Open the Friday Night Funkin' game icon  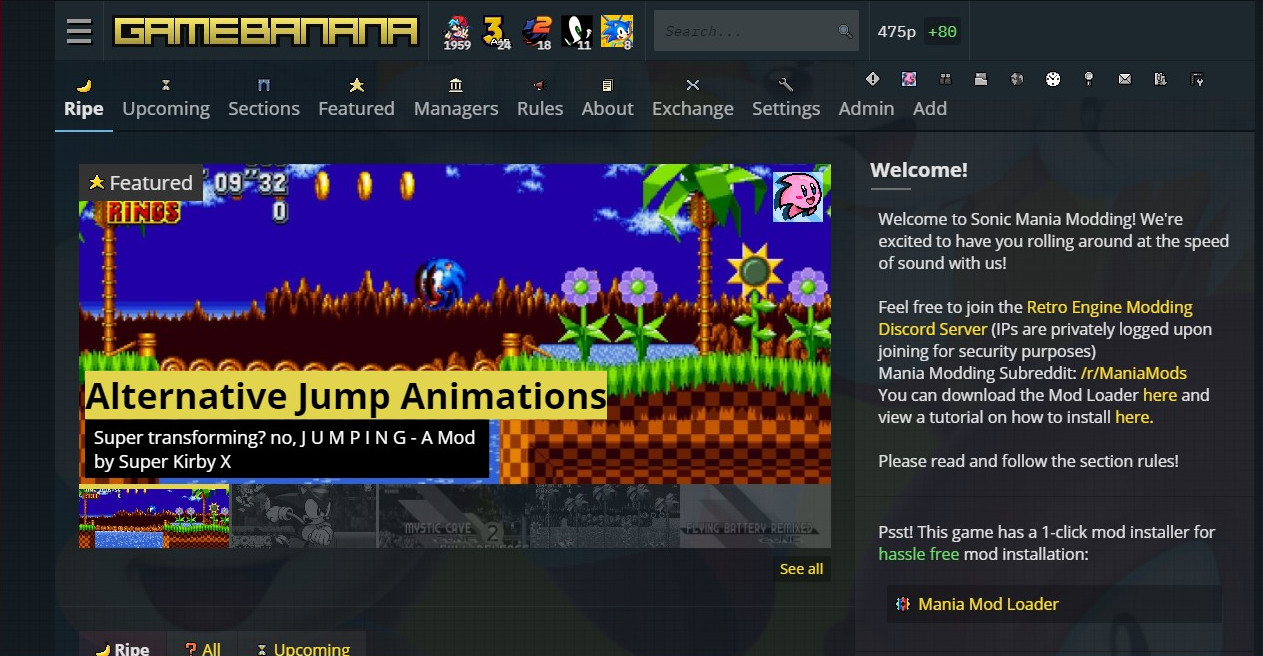pos(456,30)
